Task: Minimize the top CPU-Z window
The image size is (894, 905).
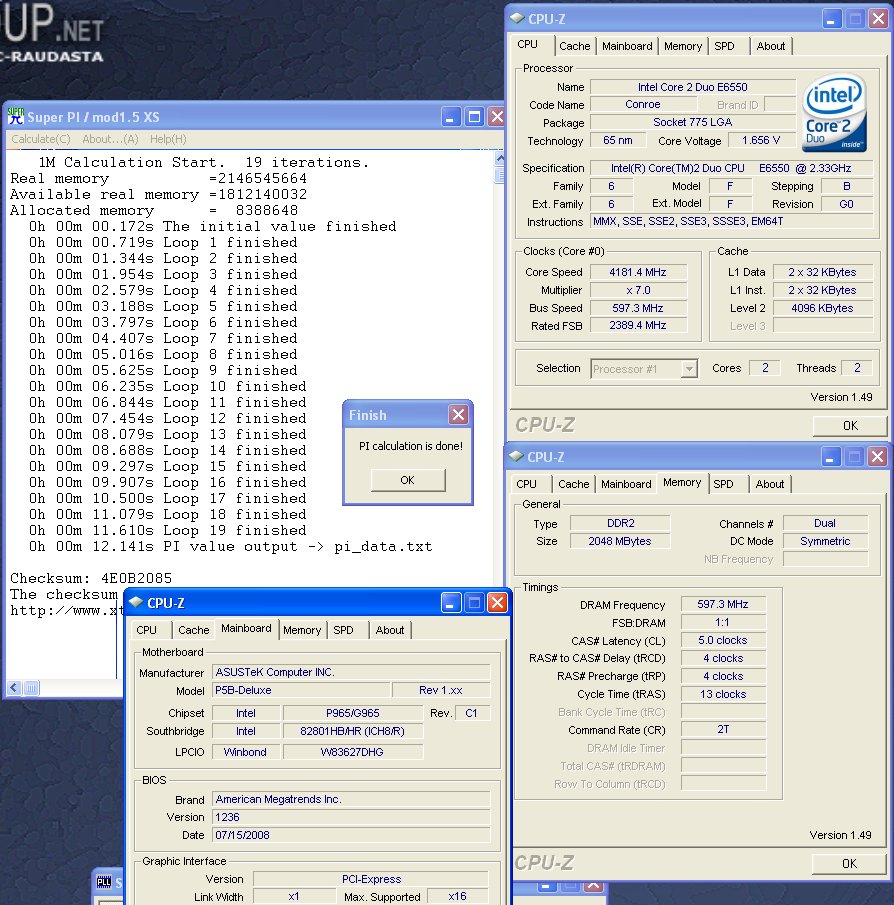Action: [831, 19]
